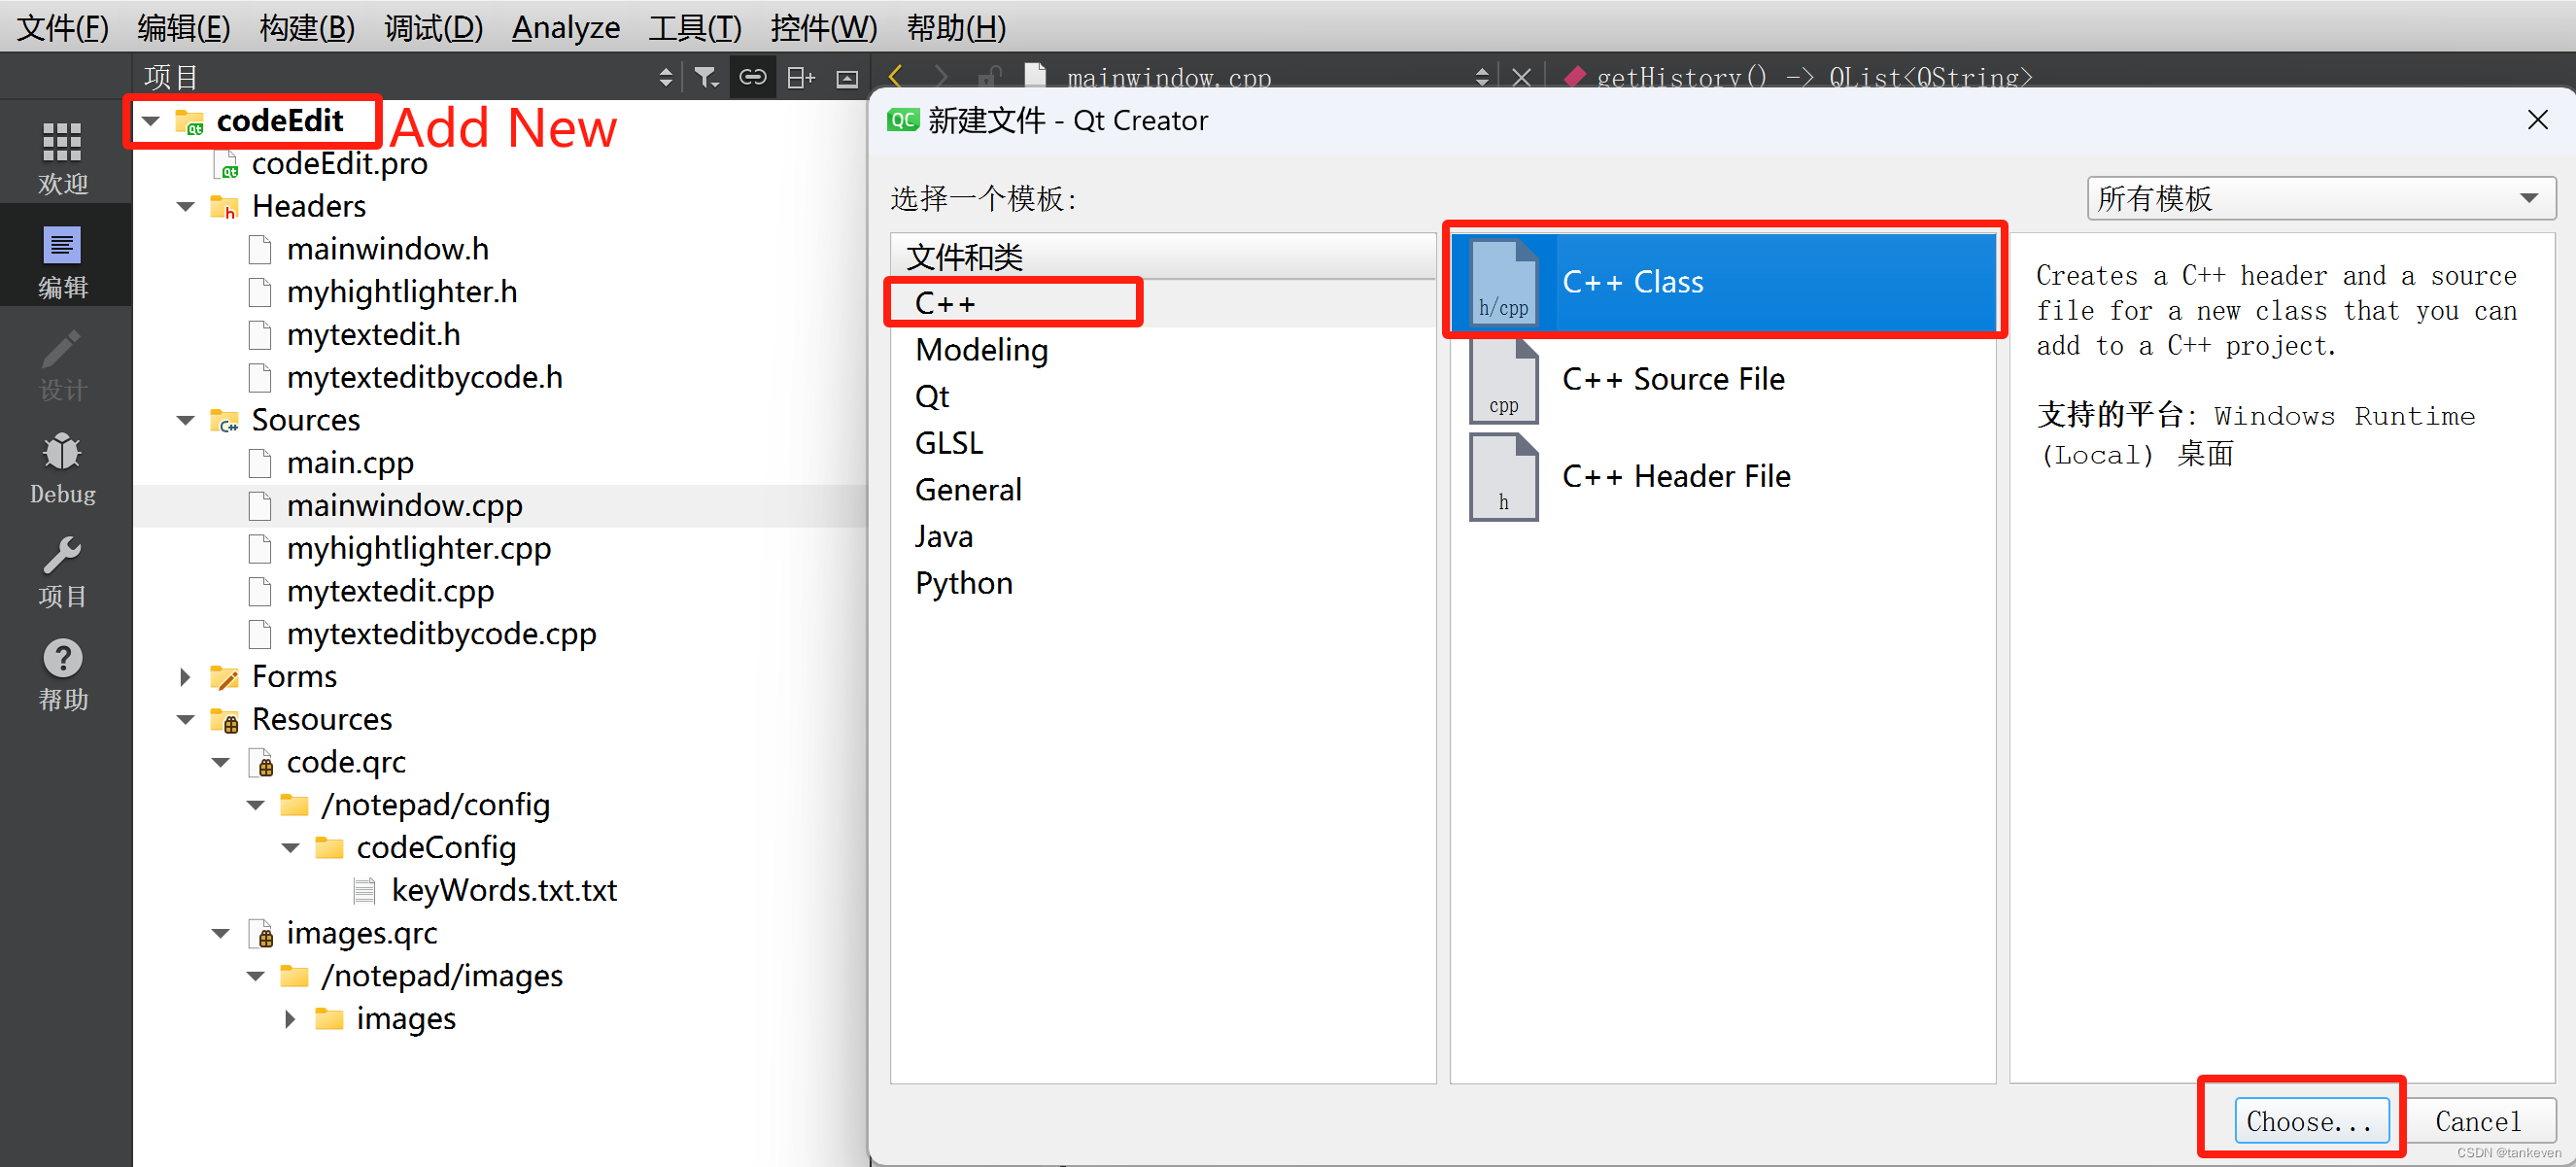Select the Qt category in list
The width and height of the screenshot is (2576, 1167).
(x=932, y=396)
